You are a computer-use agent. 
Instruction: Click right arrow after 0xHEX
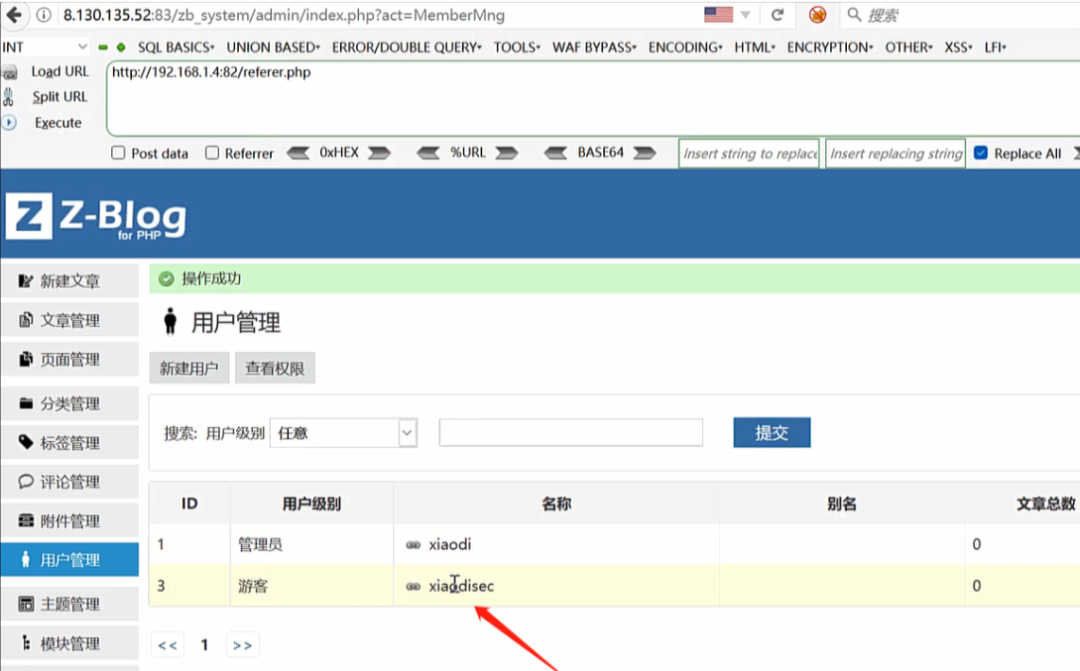point(379,153)
